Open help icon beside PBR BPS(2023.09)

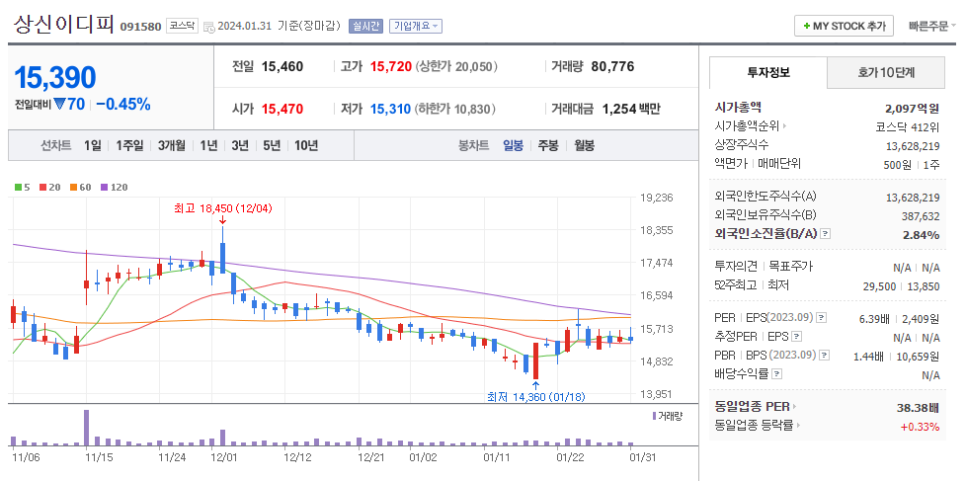[x=824, y=355]
